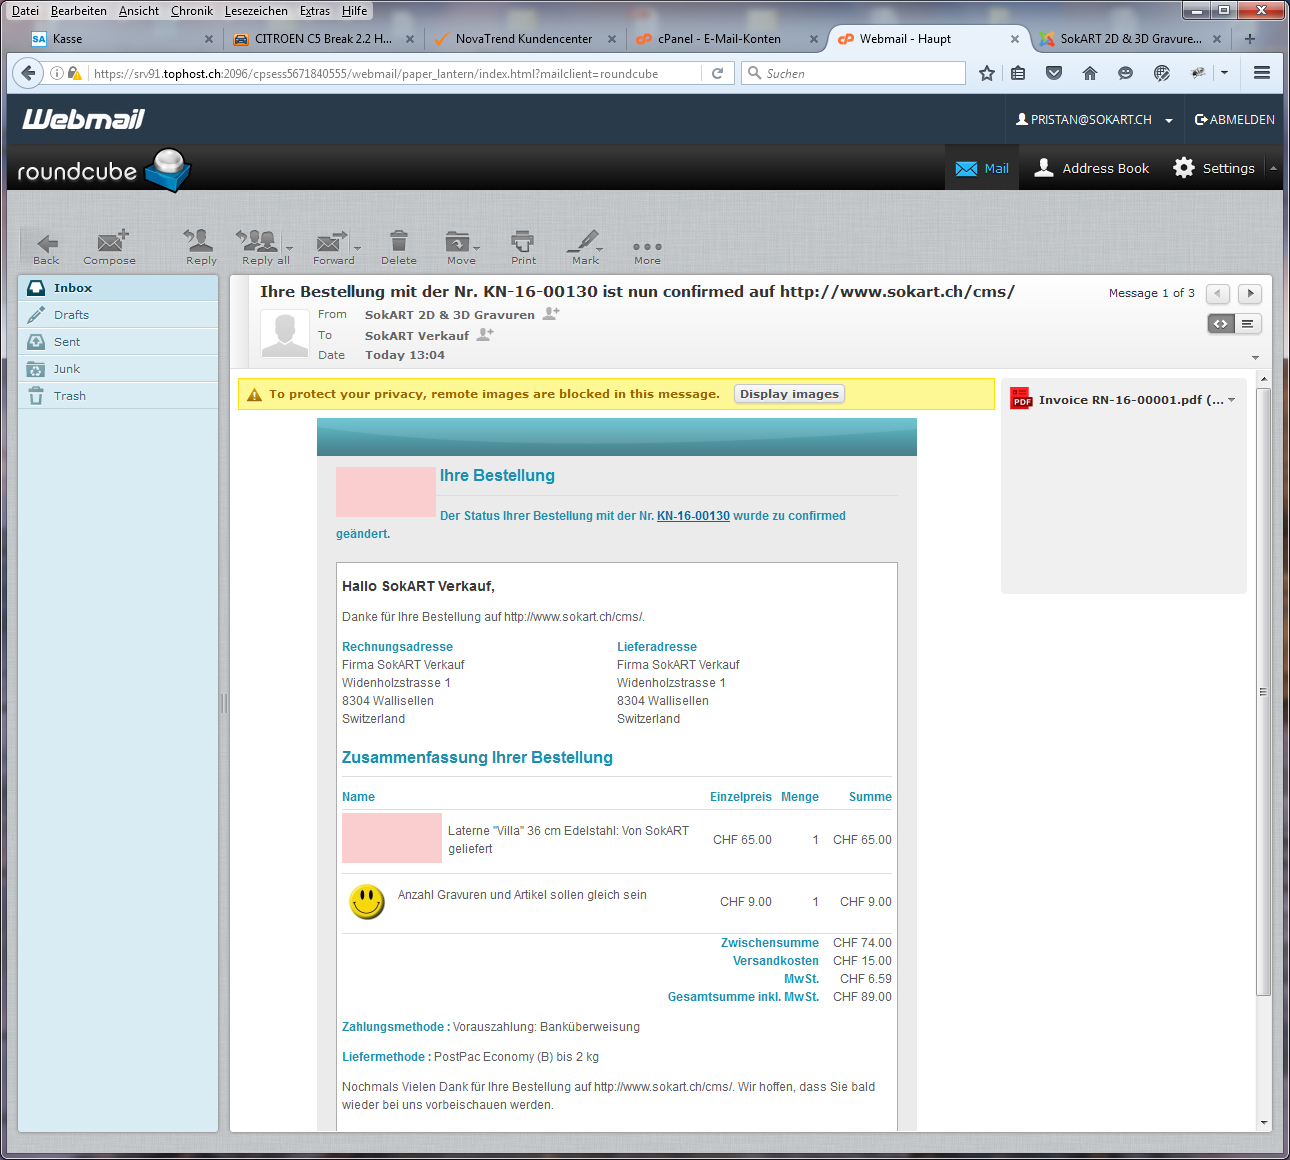Click the roundcube logo
The height and width of the screenshot is (1160, 1290).
[104, 169]
